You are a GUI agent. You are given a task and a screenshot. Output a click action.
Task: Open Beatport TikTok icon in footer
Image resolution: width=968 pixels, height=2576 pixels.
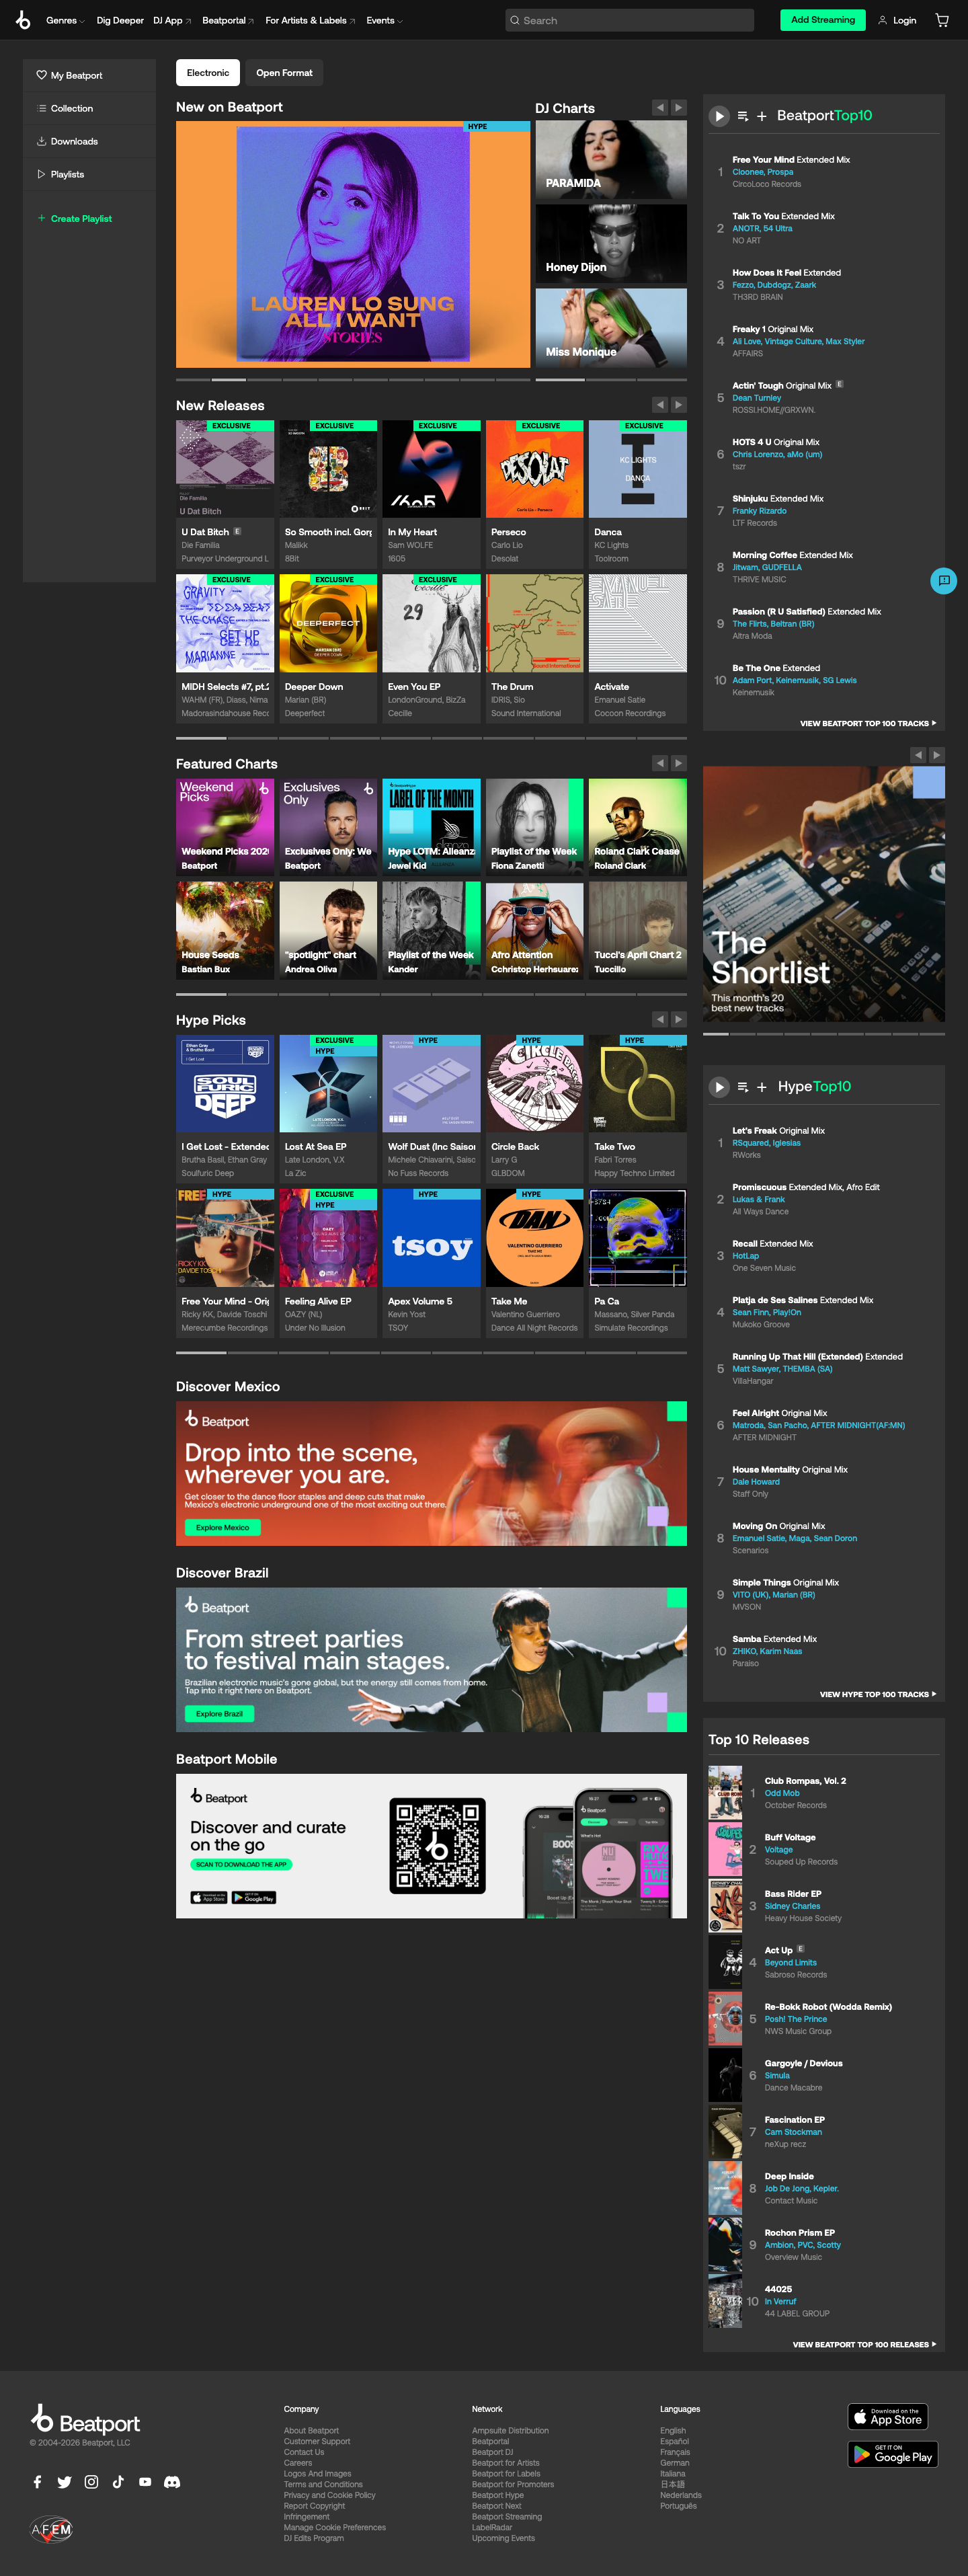pos(118,2482)
